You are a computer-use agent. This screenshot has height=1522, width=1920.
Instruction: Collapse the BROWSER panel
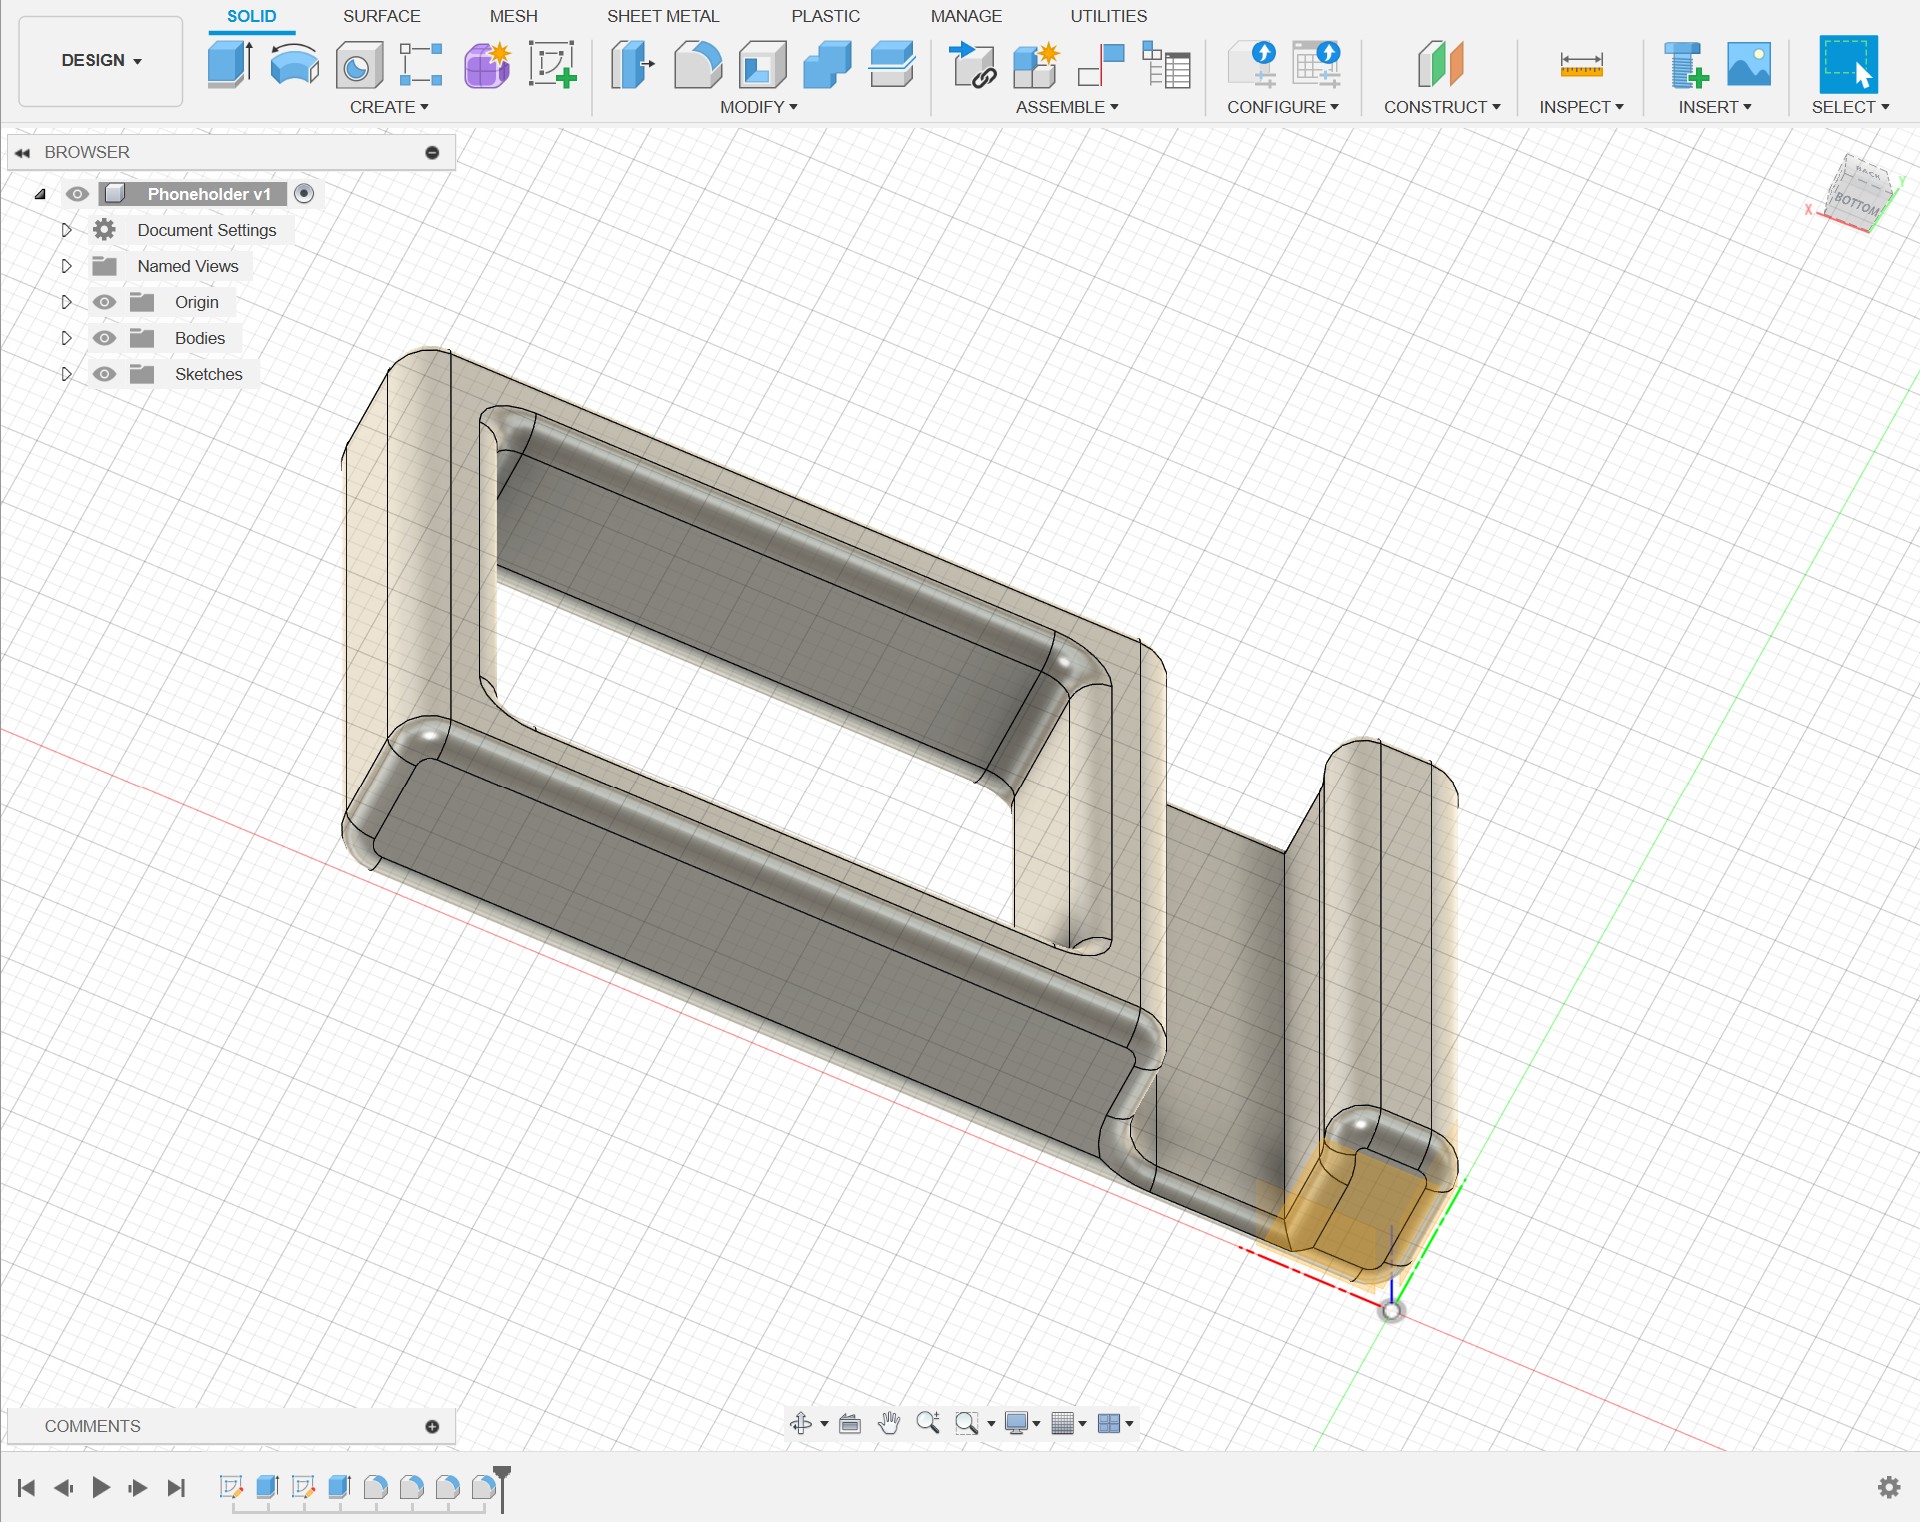click(22, 151)
